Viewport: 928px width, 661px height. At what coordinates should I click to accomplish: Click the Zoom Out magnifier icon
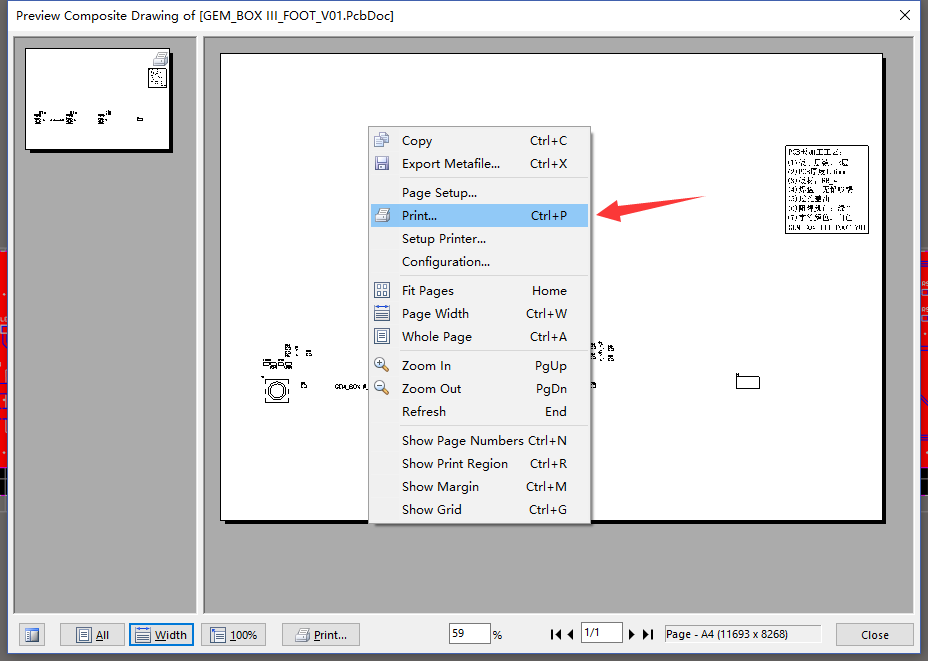coord(382,388)
